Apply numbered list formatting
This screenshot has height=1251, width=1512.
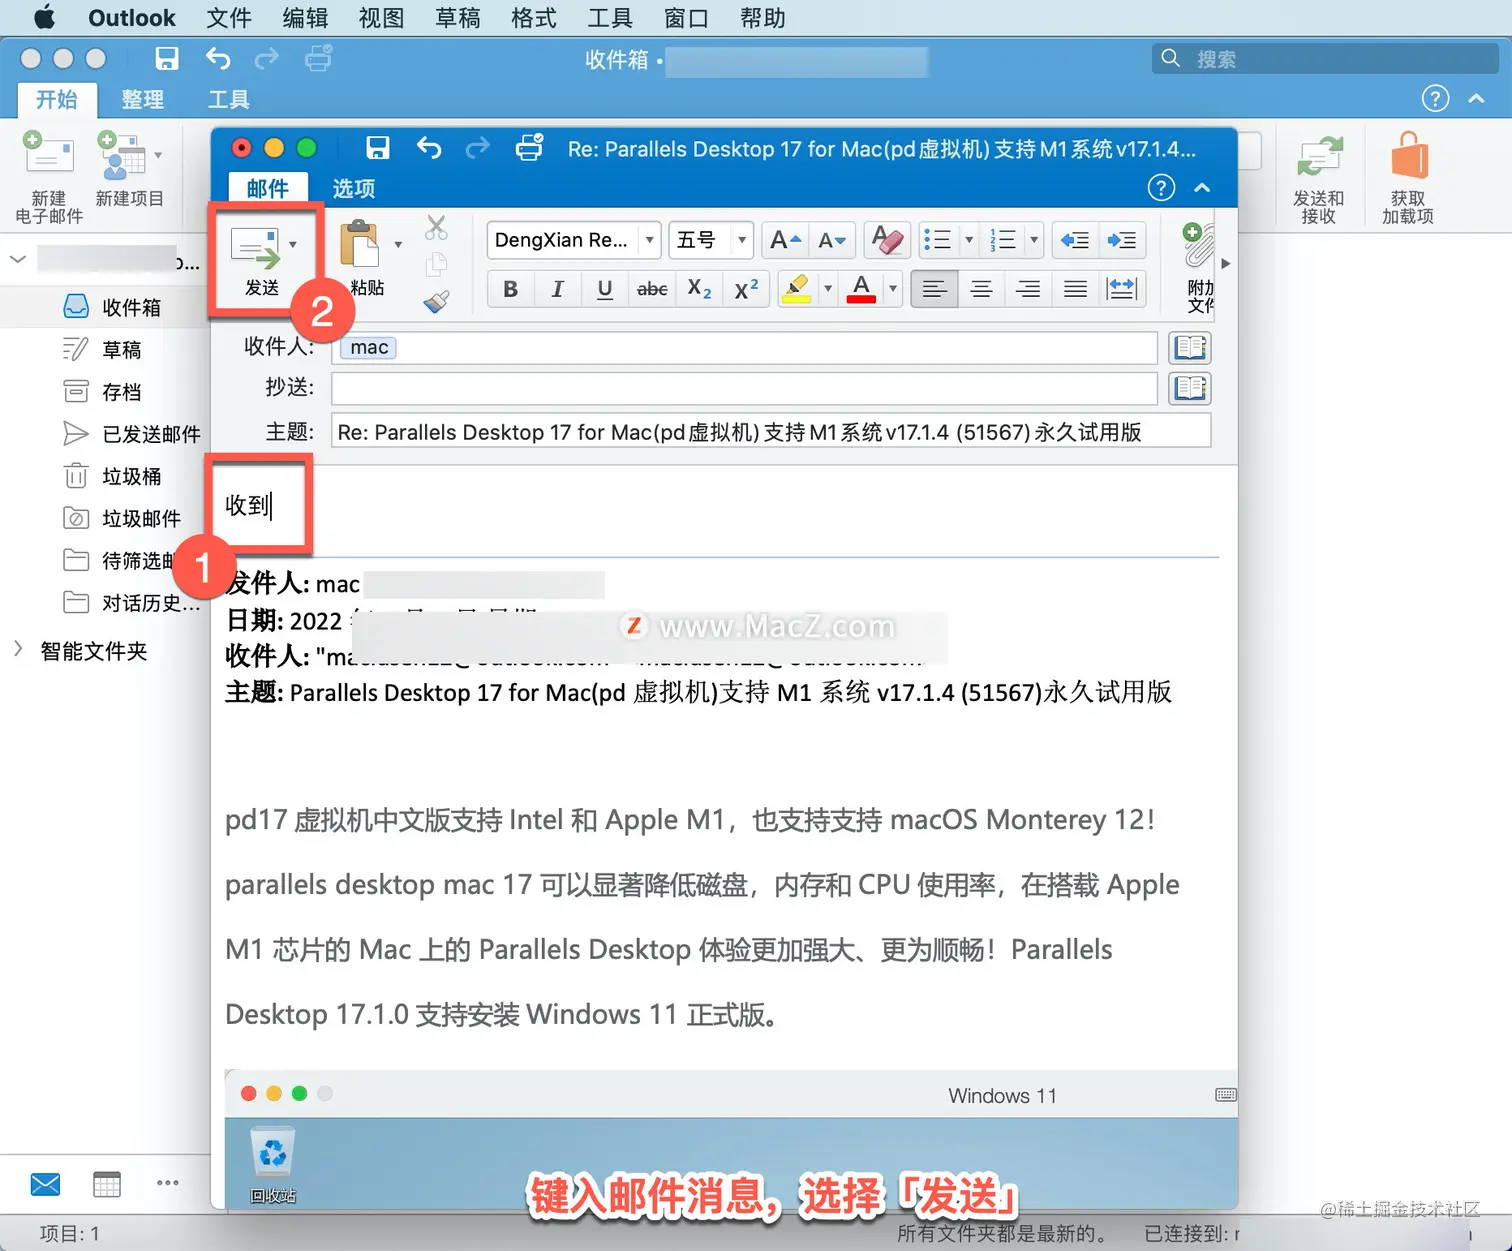pos(1003,240)
